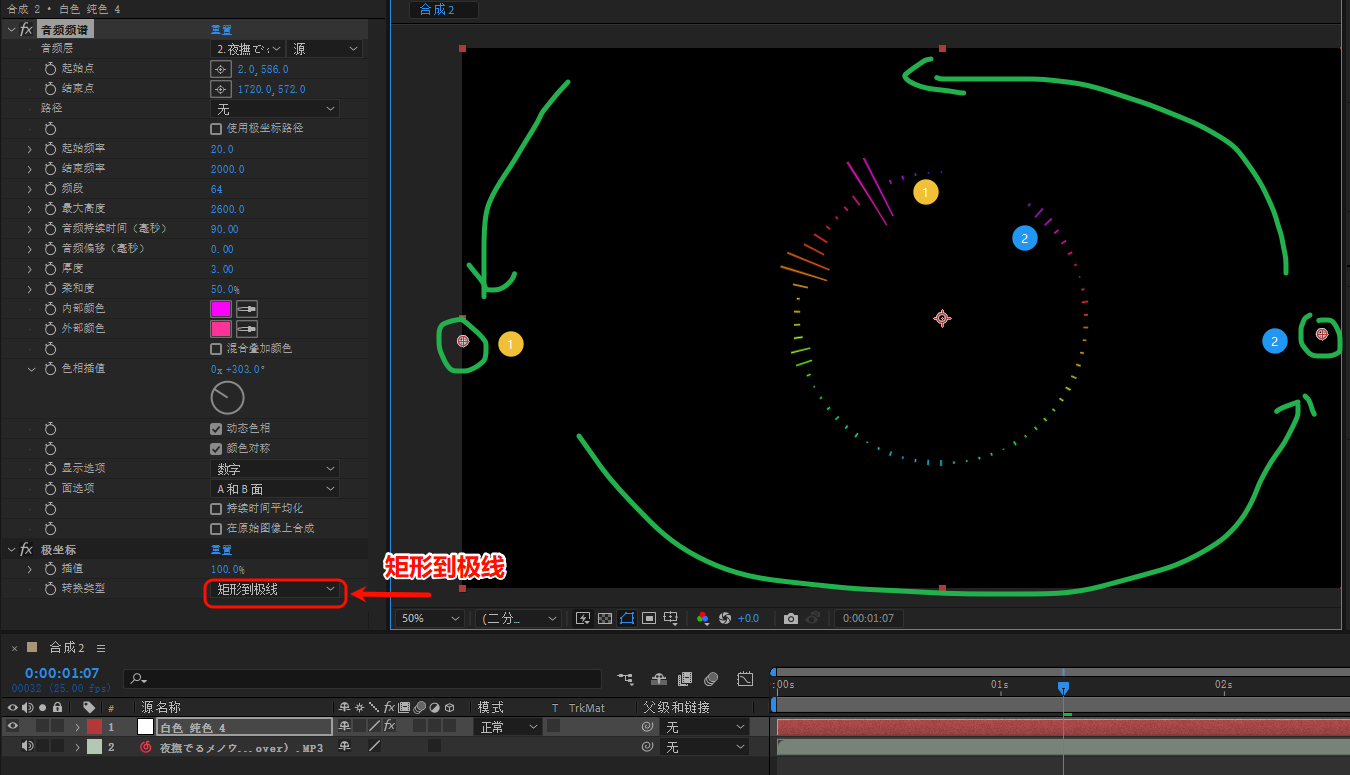
Task: Open the 路径 dropdown set to 无
Action: pyautogui.click(x=275, y=109)
